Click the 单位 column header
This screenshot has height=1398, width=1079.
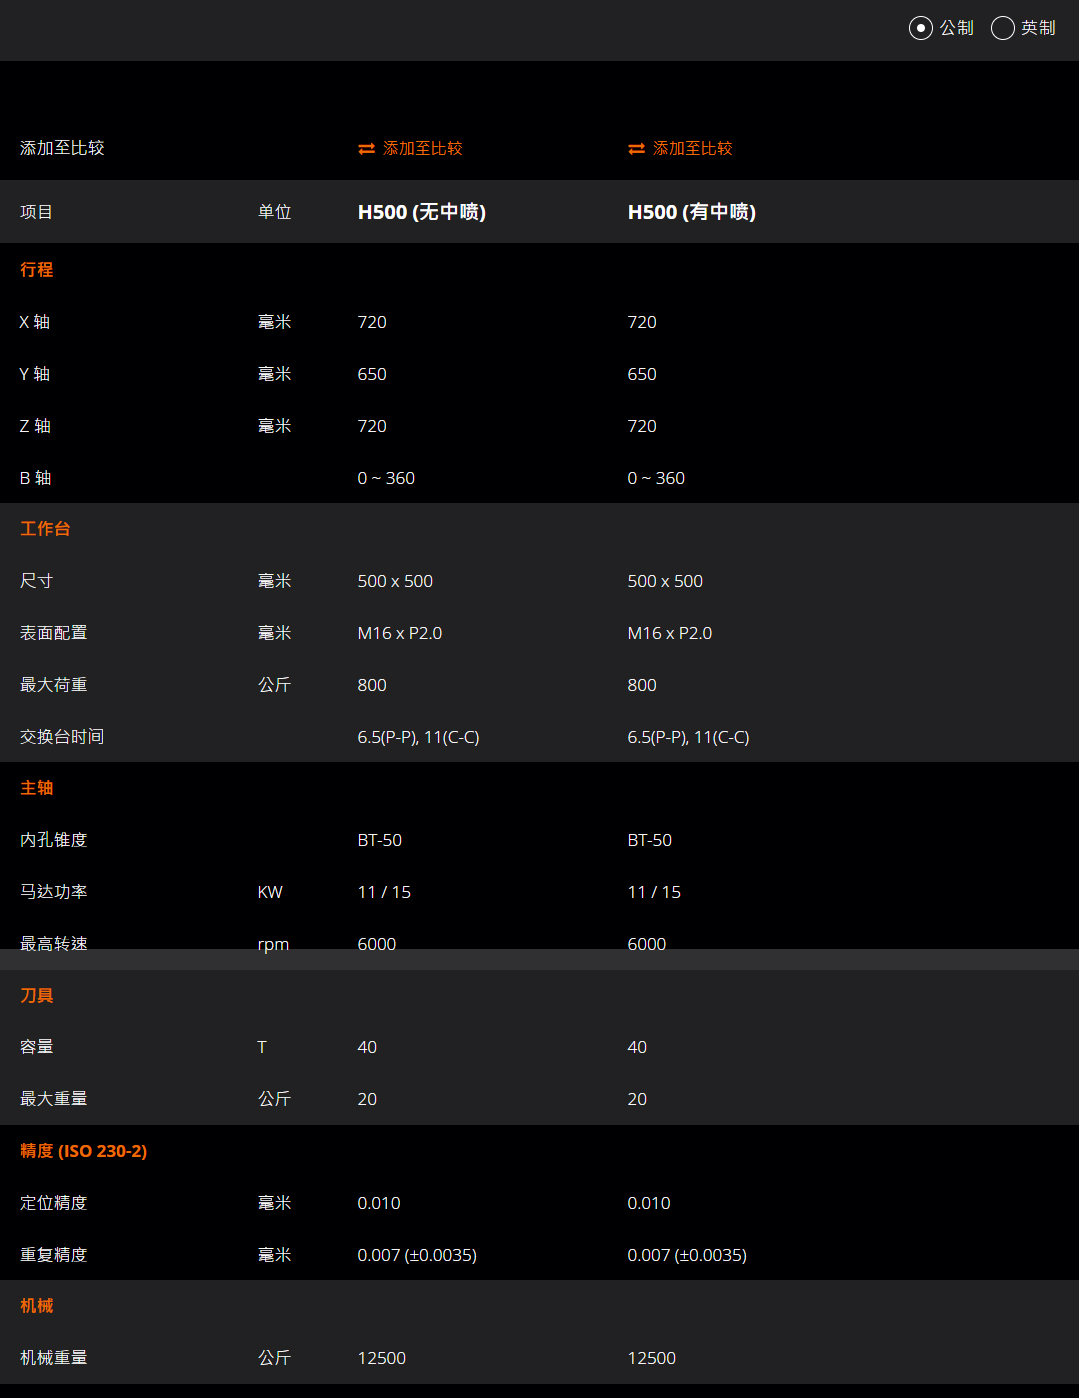274,212
